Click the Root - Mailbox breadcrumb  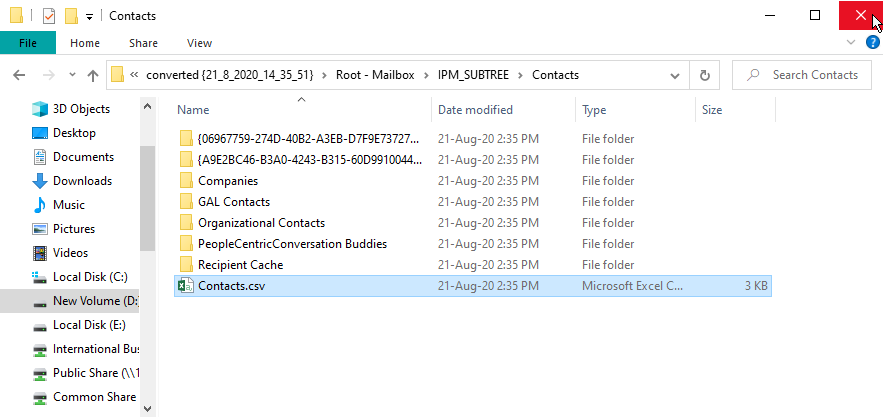click(375, 75)
